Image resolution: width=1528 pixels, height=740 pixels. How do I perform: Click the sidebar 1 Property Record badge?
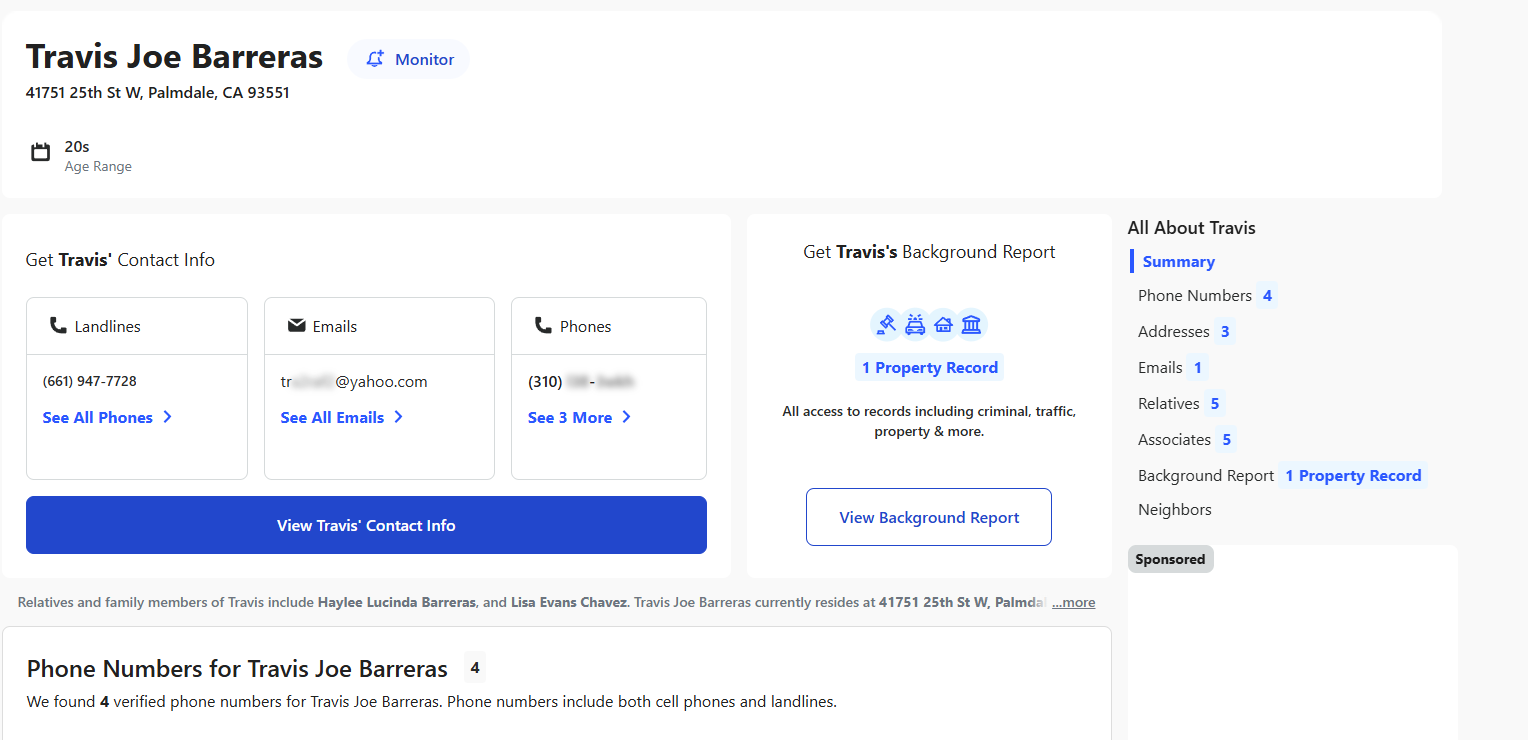1353,476
